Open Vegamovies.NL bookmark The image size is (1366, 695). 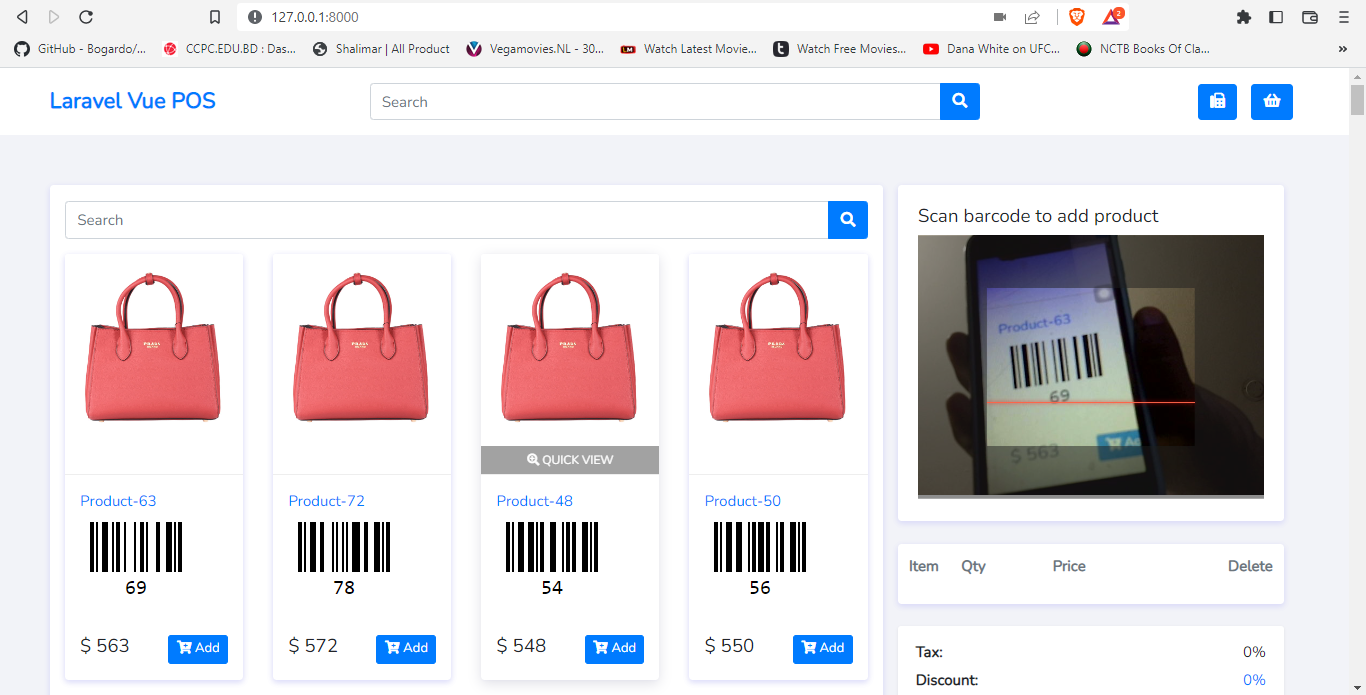(x=535, y=48)
